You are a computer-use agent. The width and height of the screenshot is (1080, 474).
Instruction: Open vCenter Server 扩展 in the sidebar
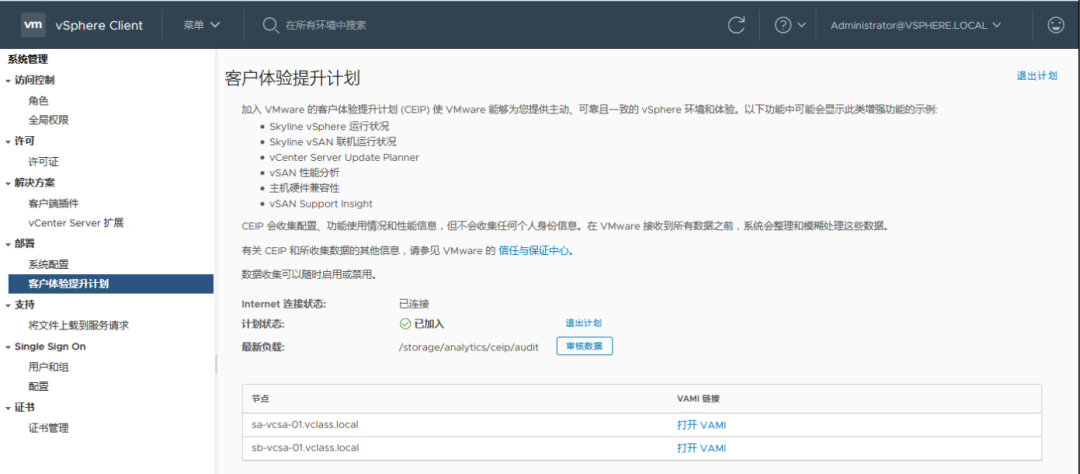click(76, 223)
